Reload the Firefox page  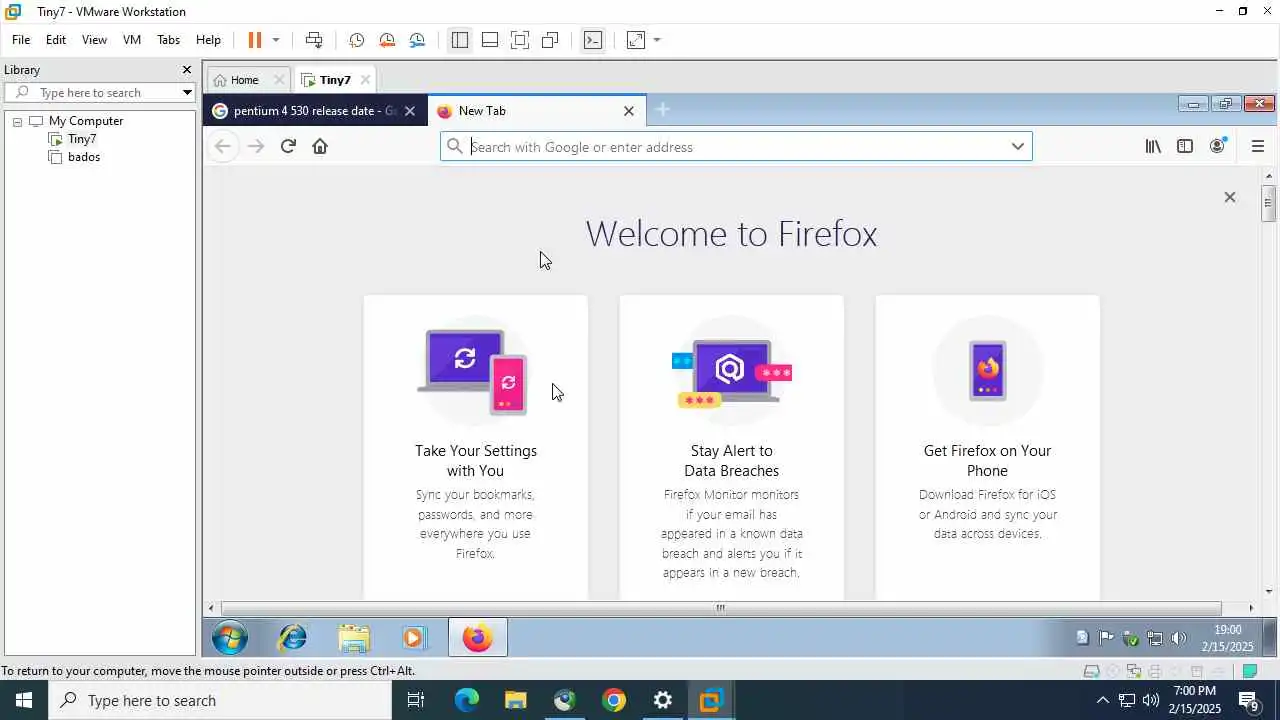click(x=288, y=146)
